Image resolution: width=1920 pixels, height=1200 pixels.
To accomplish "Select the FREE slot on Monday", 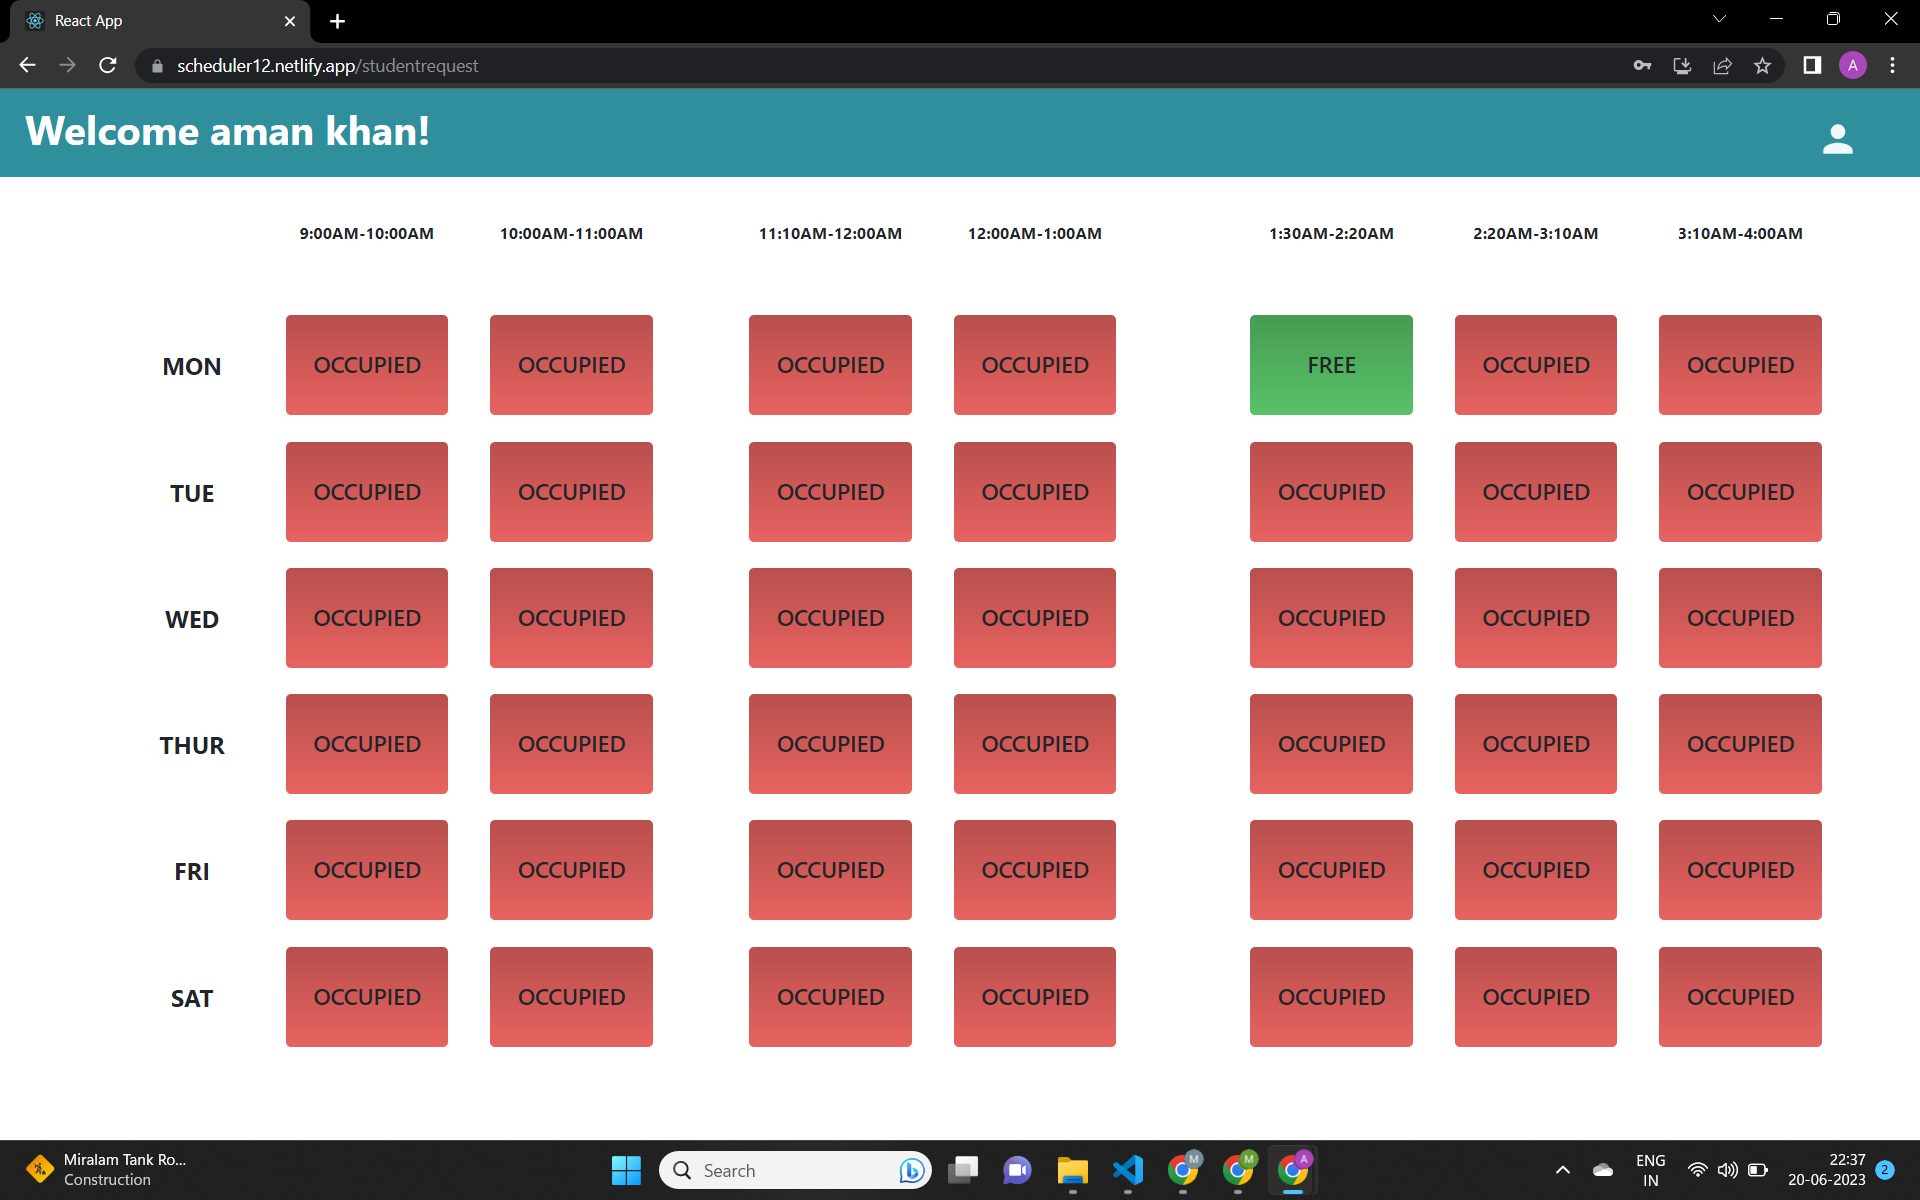I will point(1331,365).
